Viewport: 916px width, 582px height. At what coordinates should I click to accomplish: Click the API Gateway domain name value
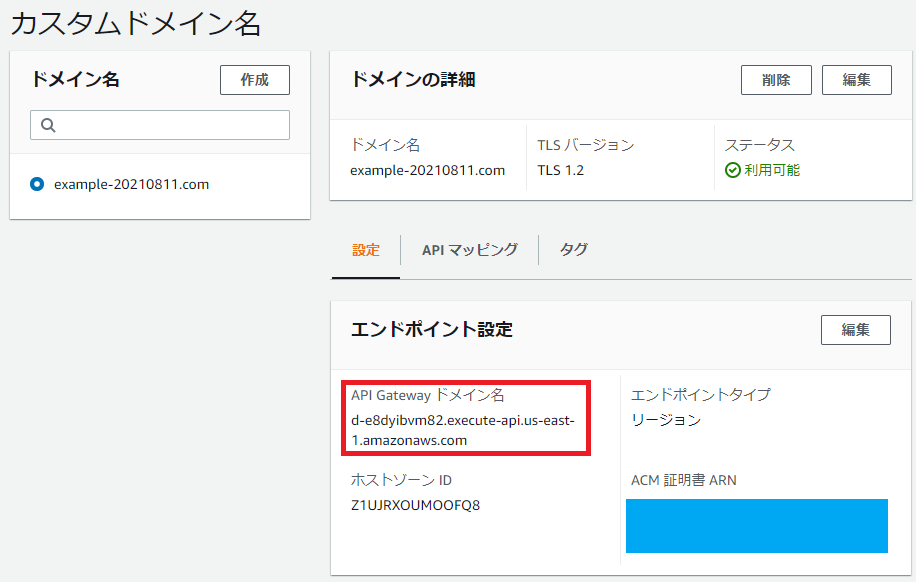click(x=463, y=430)
